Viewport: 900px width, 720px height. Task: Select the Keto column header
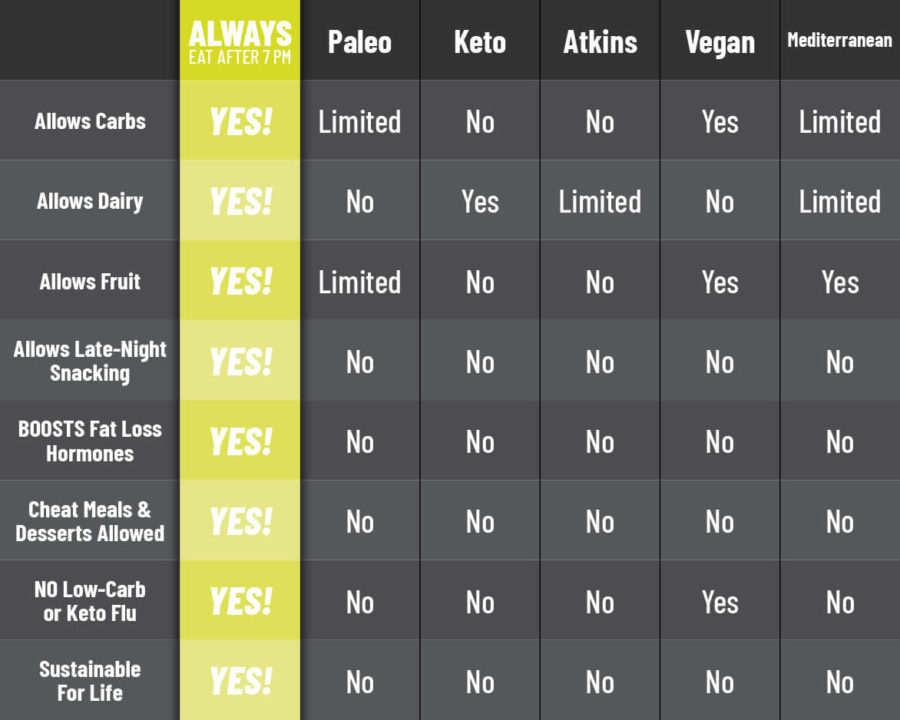[x=480, y=42]
